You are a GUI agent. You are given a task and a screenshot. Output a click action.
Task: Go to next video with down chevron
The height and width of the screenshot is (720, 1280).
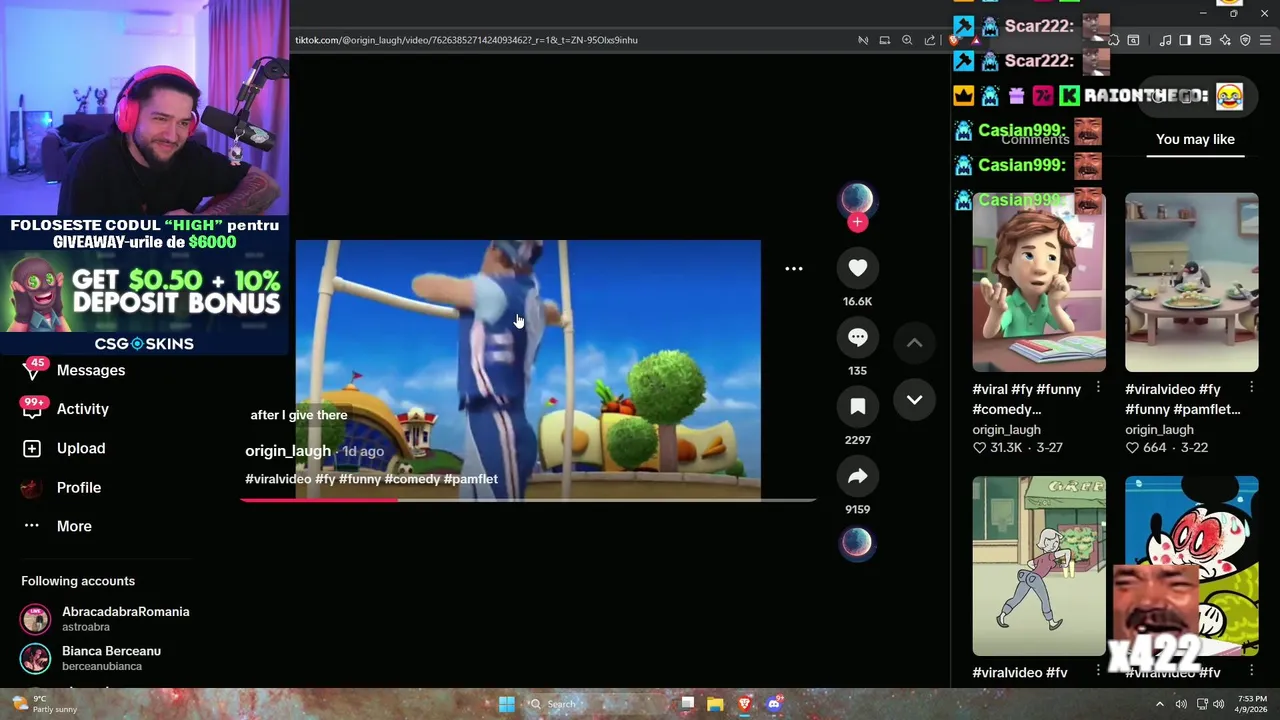click(x=914, y=400)
